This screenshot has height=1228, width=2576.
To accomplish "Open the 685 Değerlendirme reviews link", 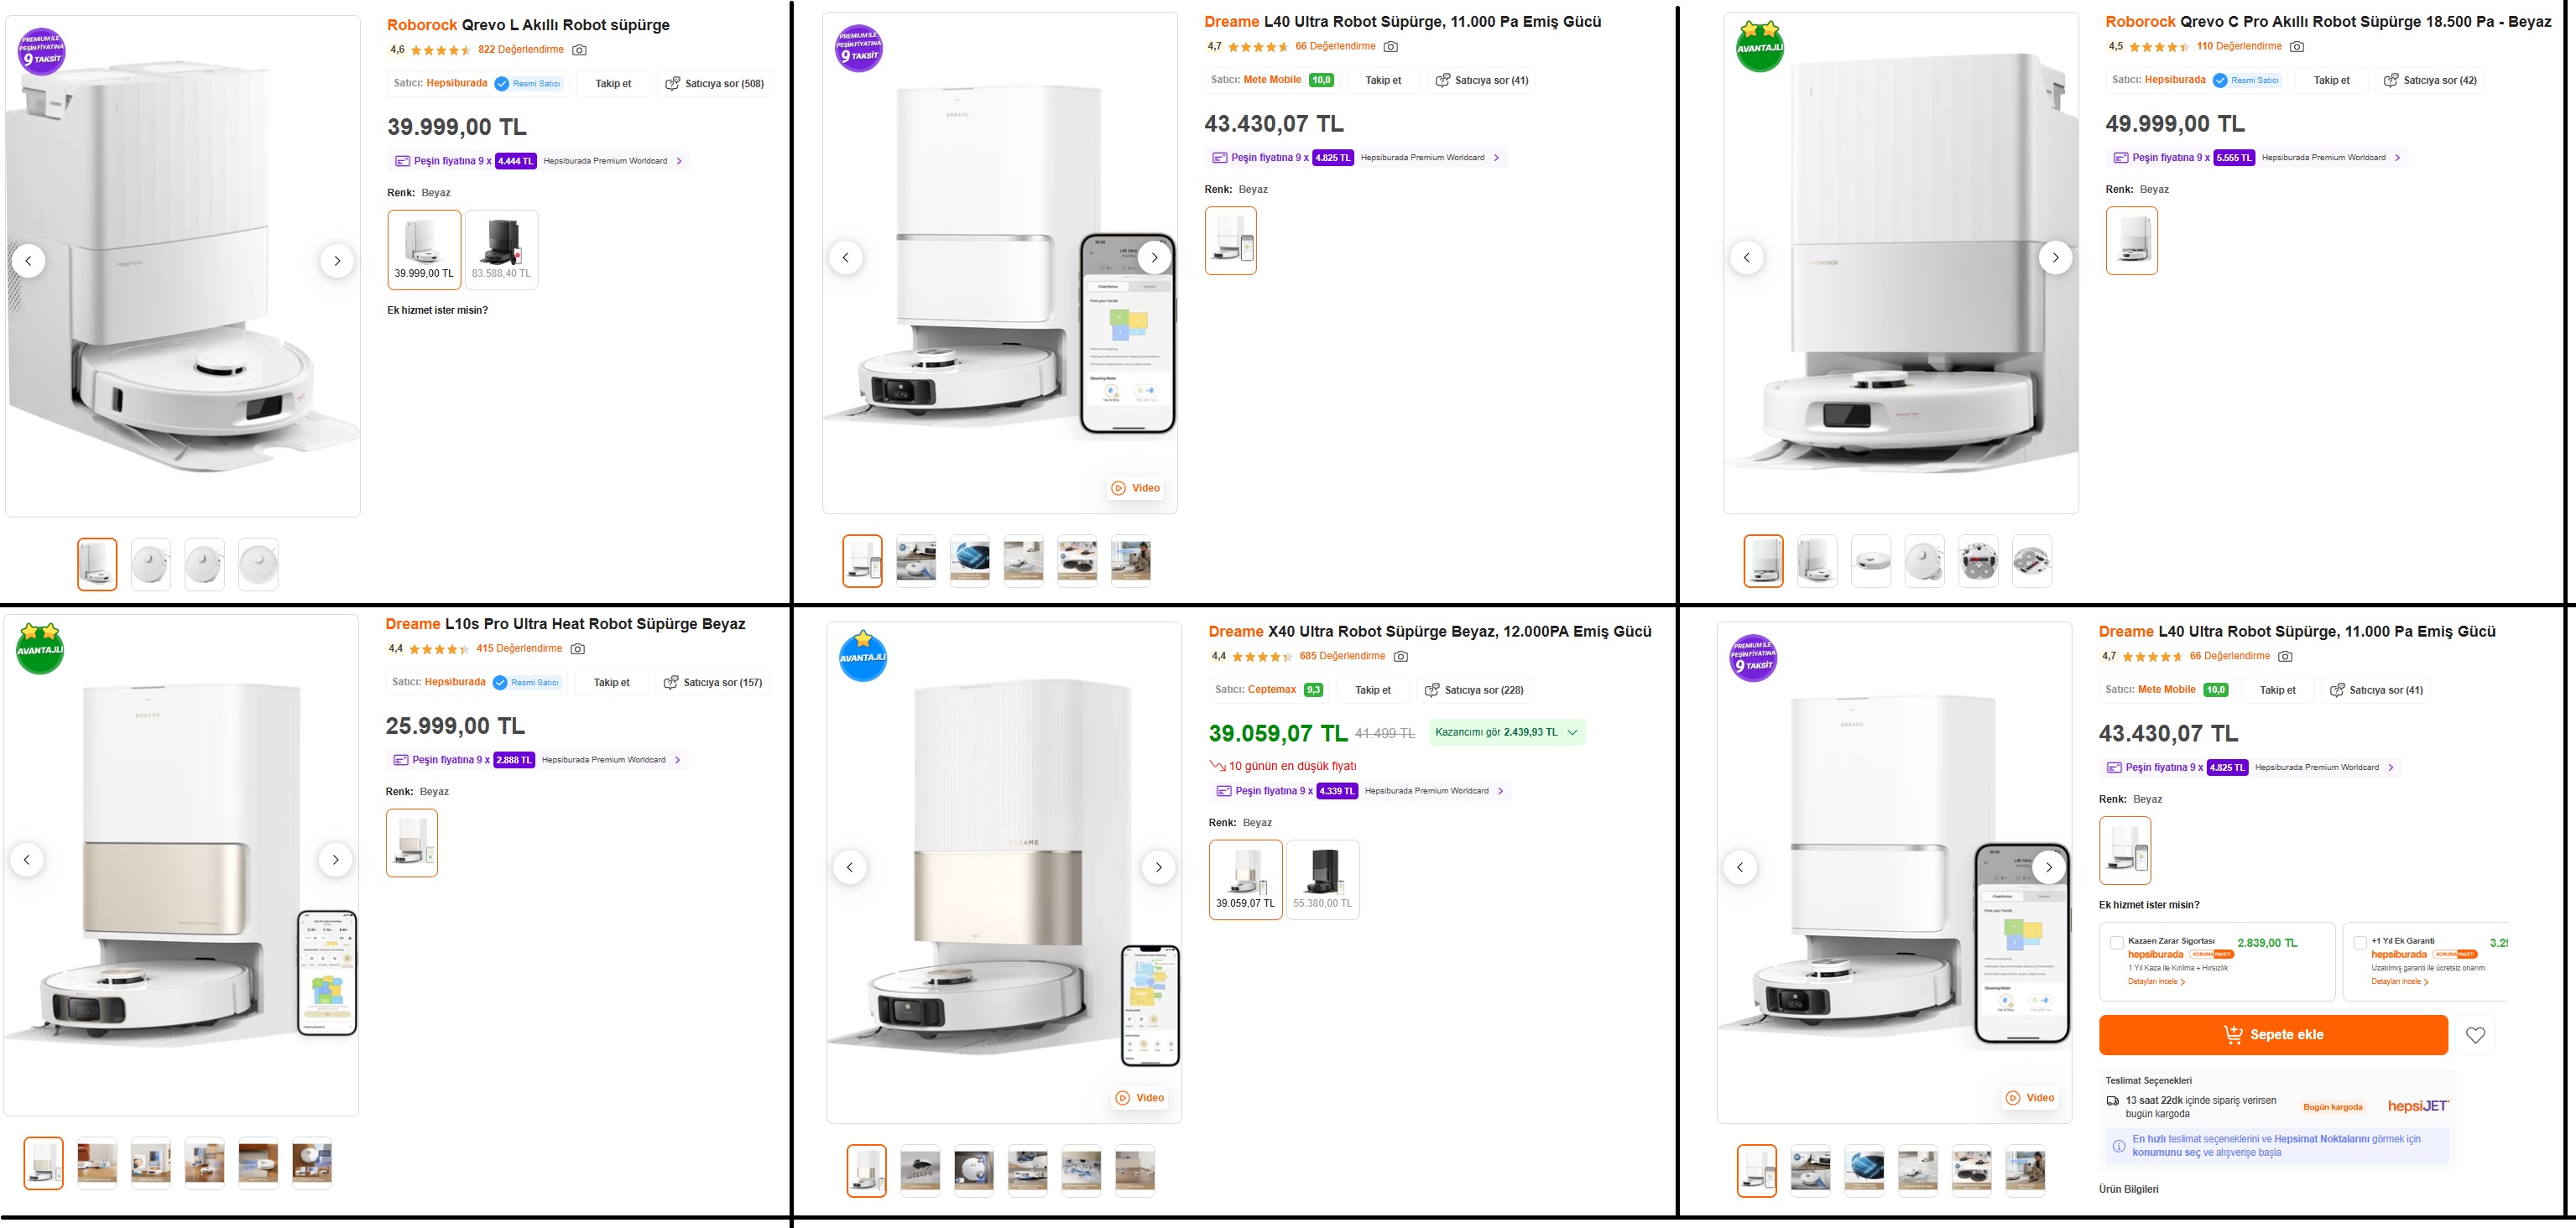I will (x=1342, y=656).
